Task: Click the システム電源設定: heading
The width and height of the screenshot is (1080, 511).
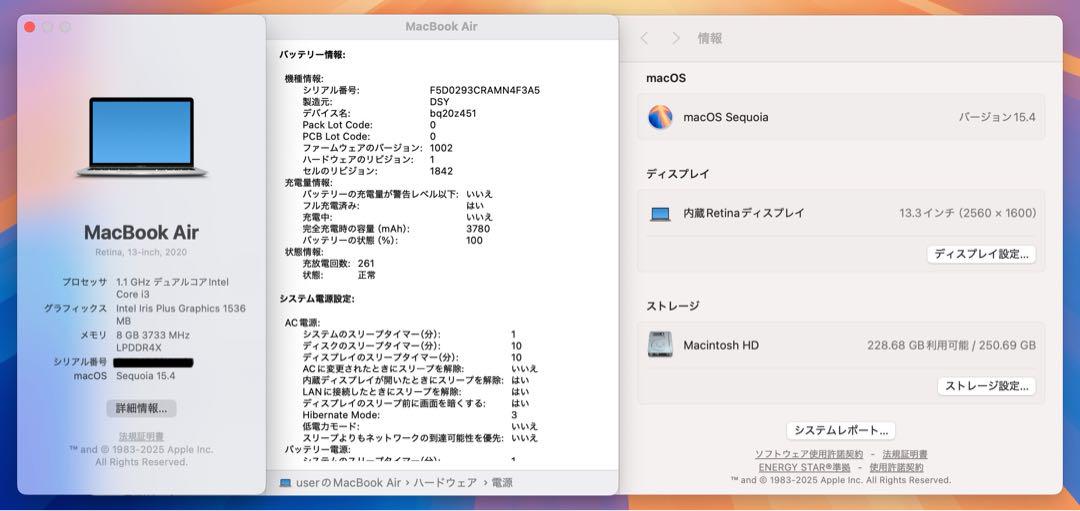Action: coord(317,299)
